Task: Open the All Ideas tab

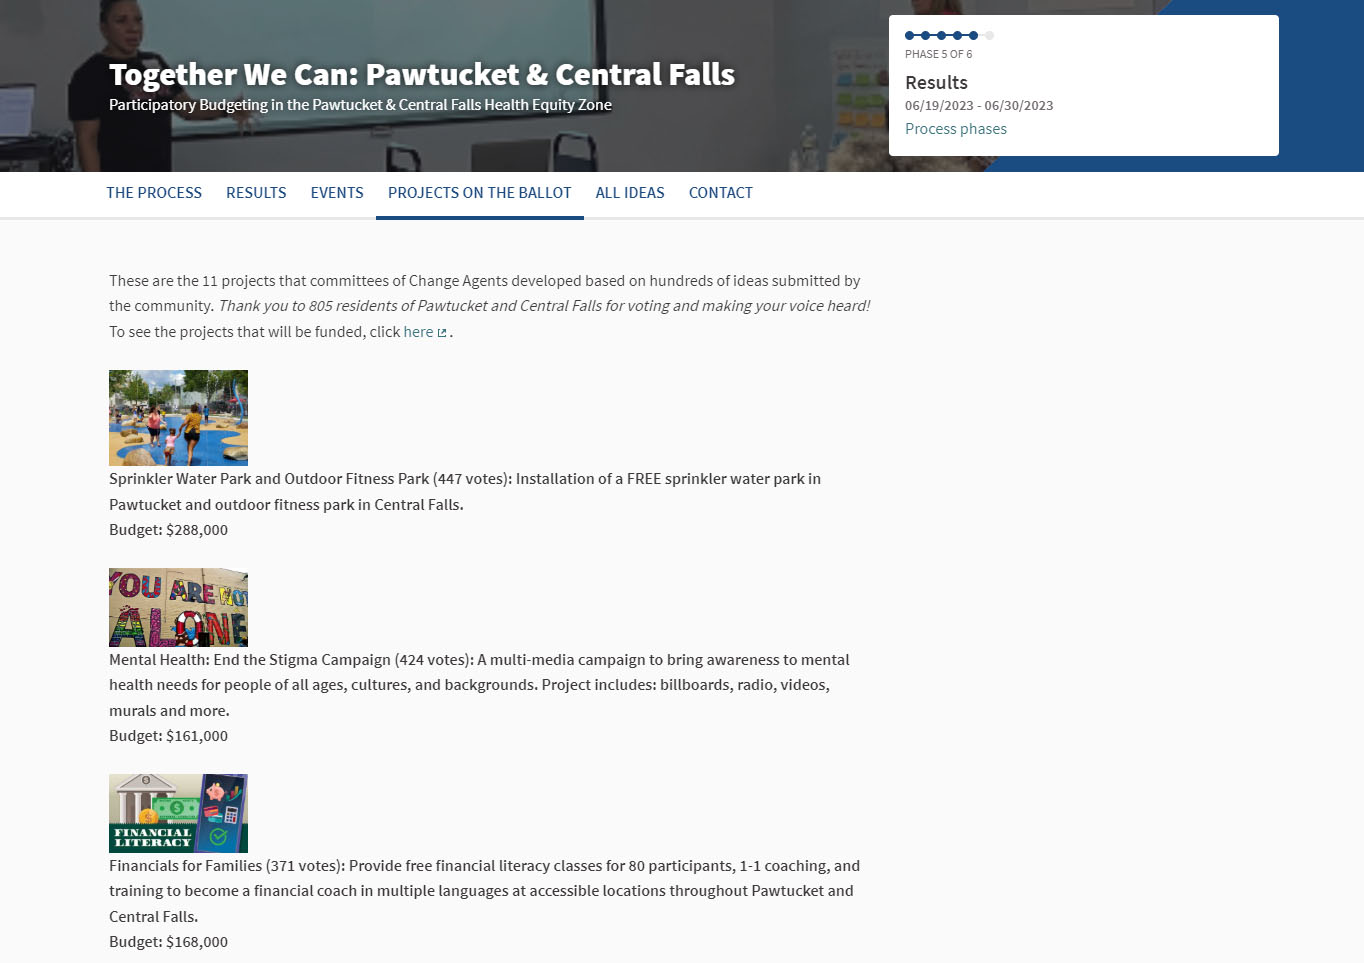Action: (x=630, y=193)
